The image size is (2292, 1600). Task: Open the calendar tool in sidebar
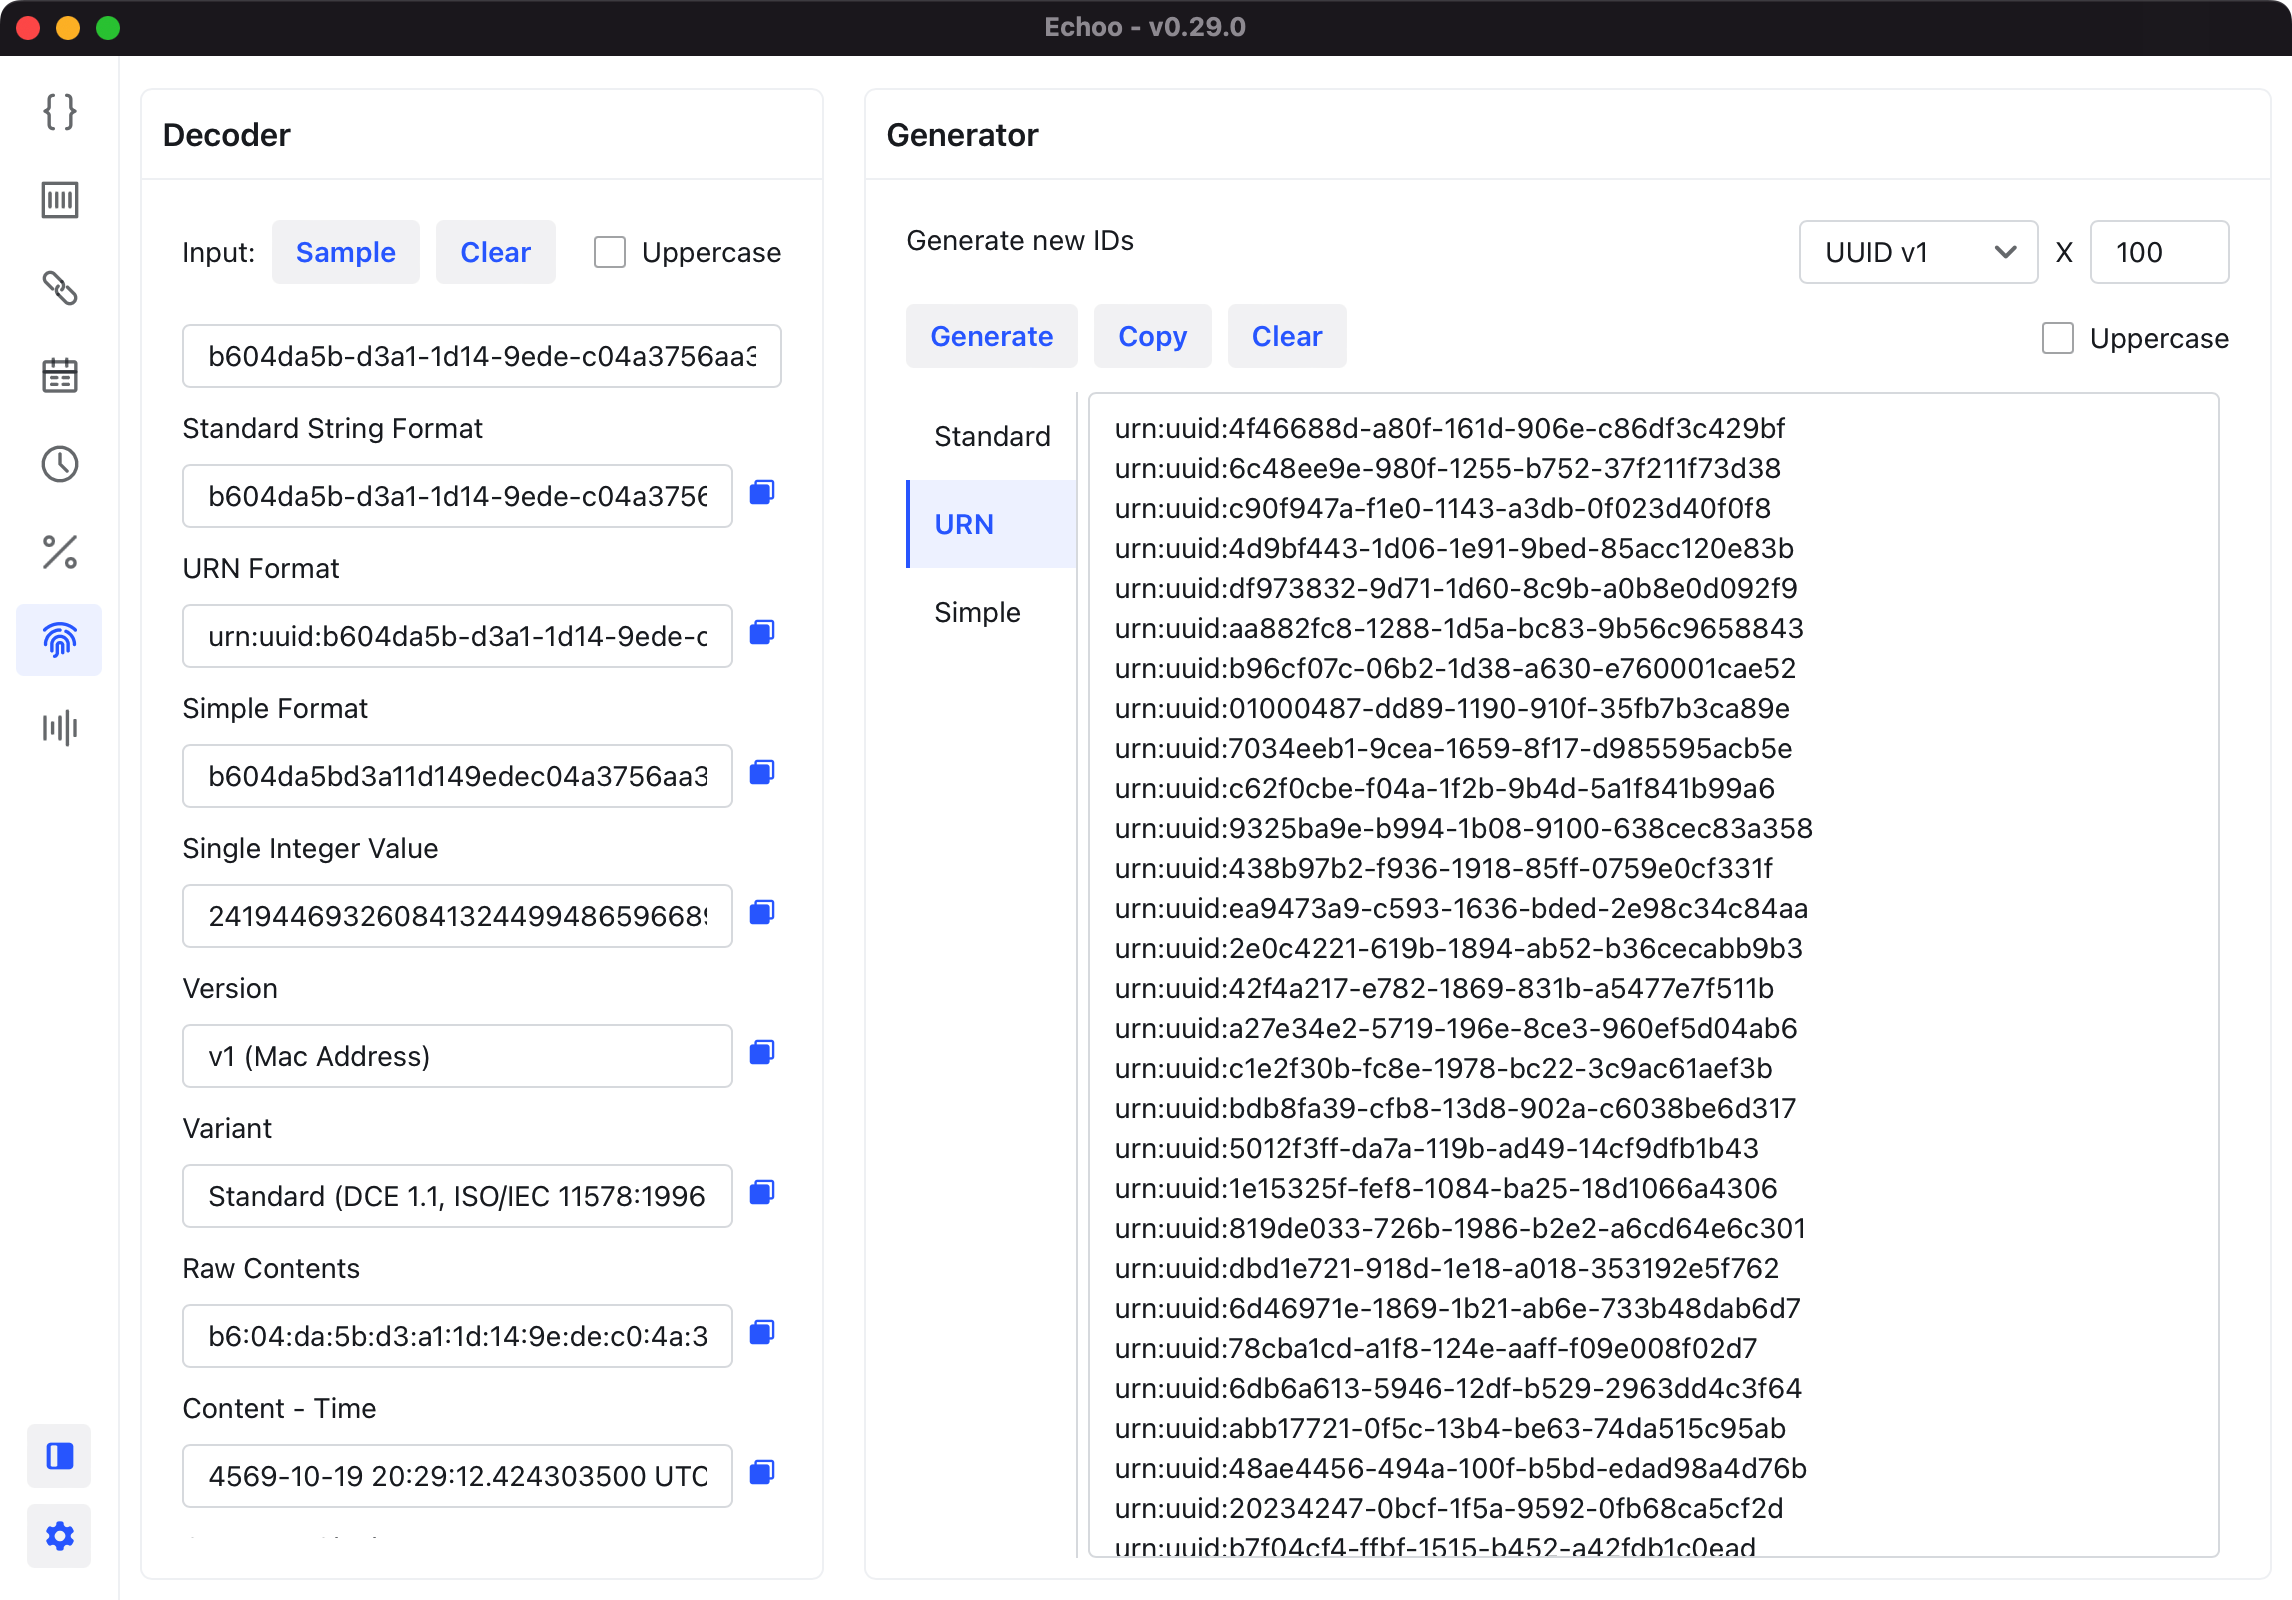(60, 376)
